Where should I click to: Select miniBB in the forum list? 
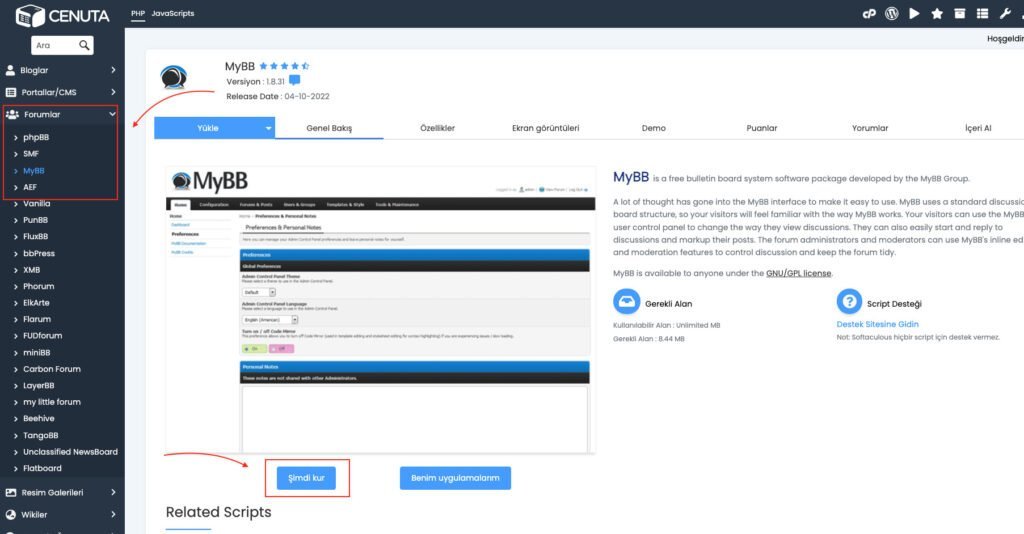click(37, 353)
